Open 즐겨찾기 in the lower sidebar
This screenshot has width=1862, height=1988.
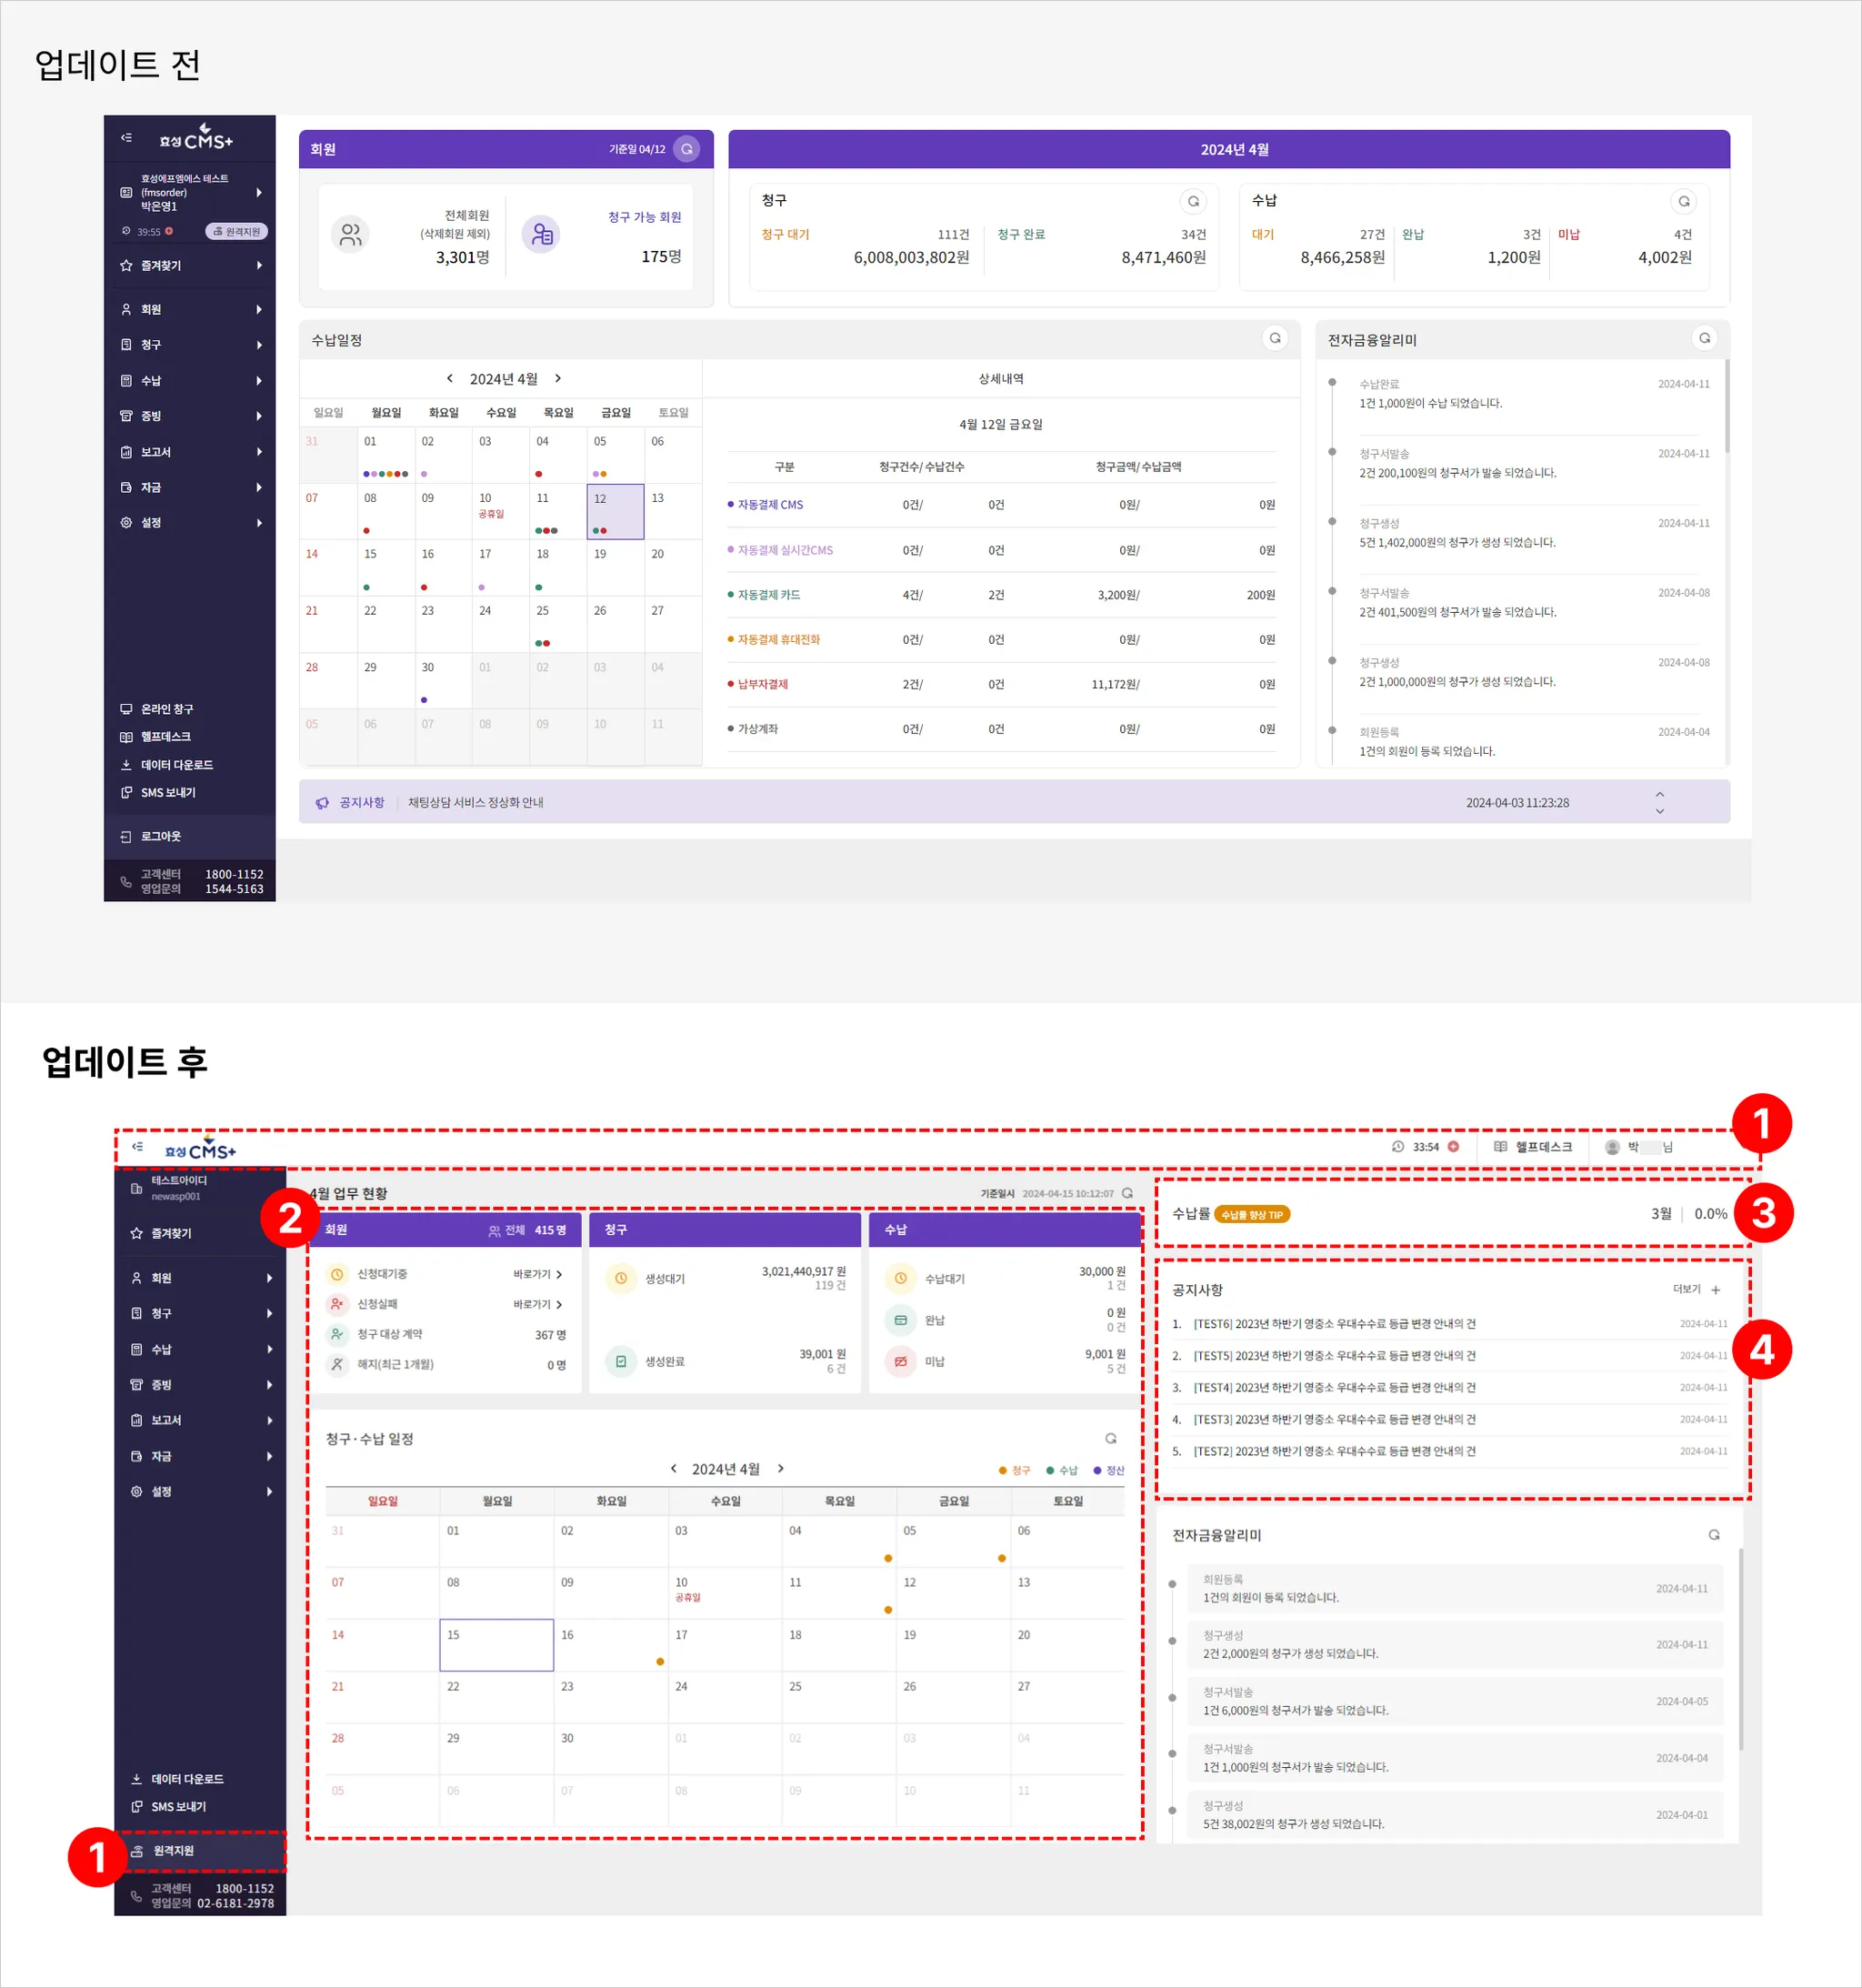tap(171, 1233)
